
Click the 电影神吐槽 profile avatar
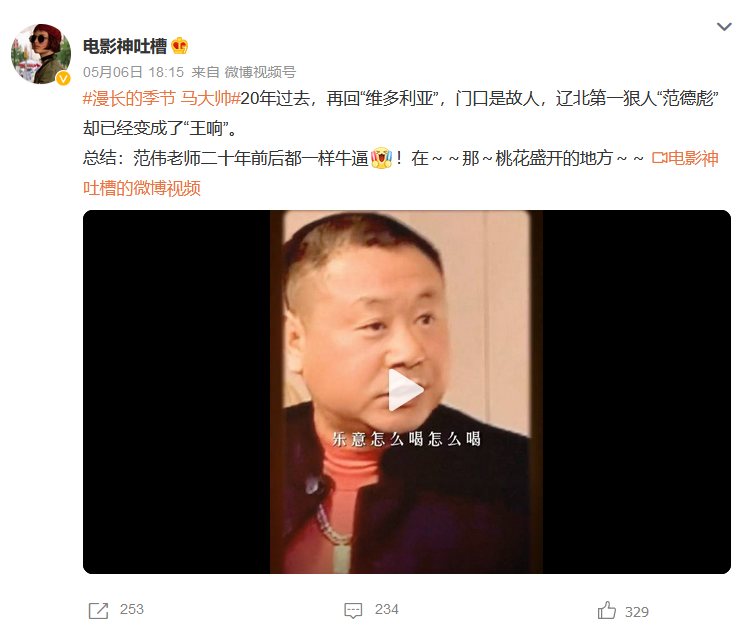pyautogui.click(x=40, y=54)
